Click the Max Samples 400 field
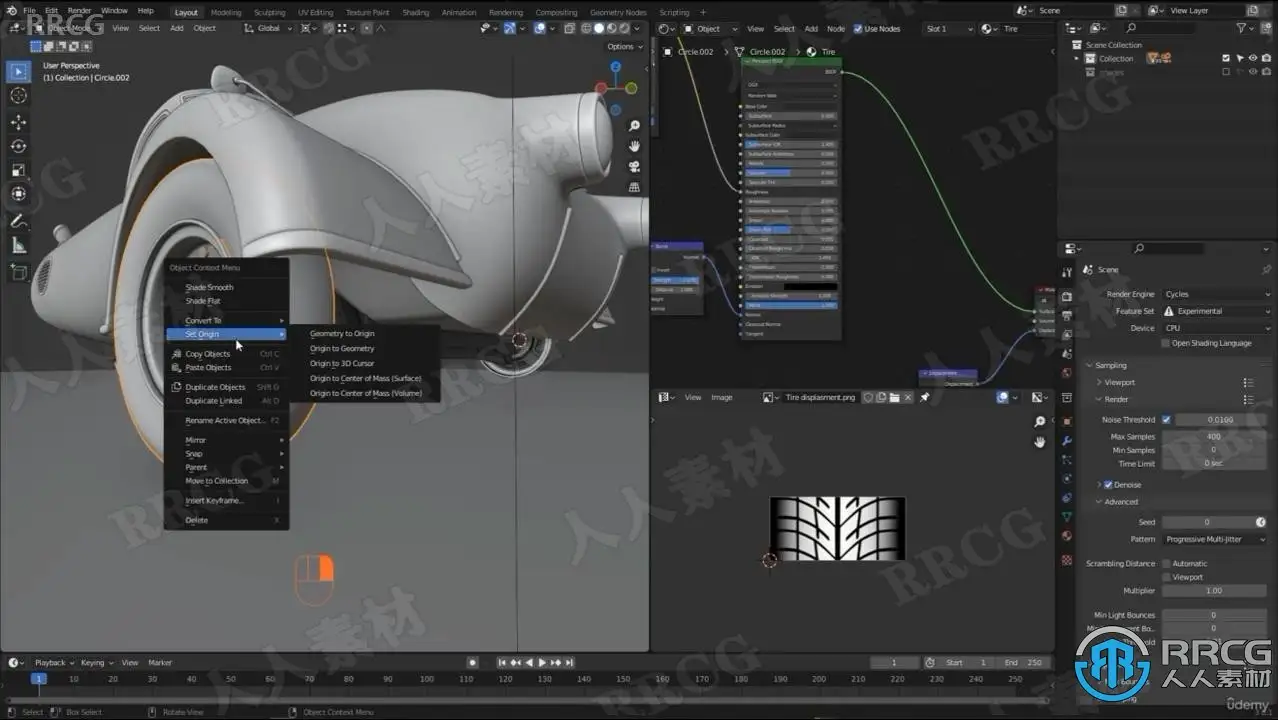Screen dimensions: 1278x720 point(1213,436)
